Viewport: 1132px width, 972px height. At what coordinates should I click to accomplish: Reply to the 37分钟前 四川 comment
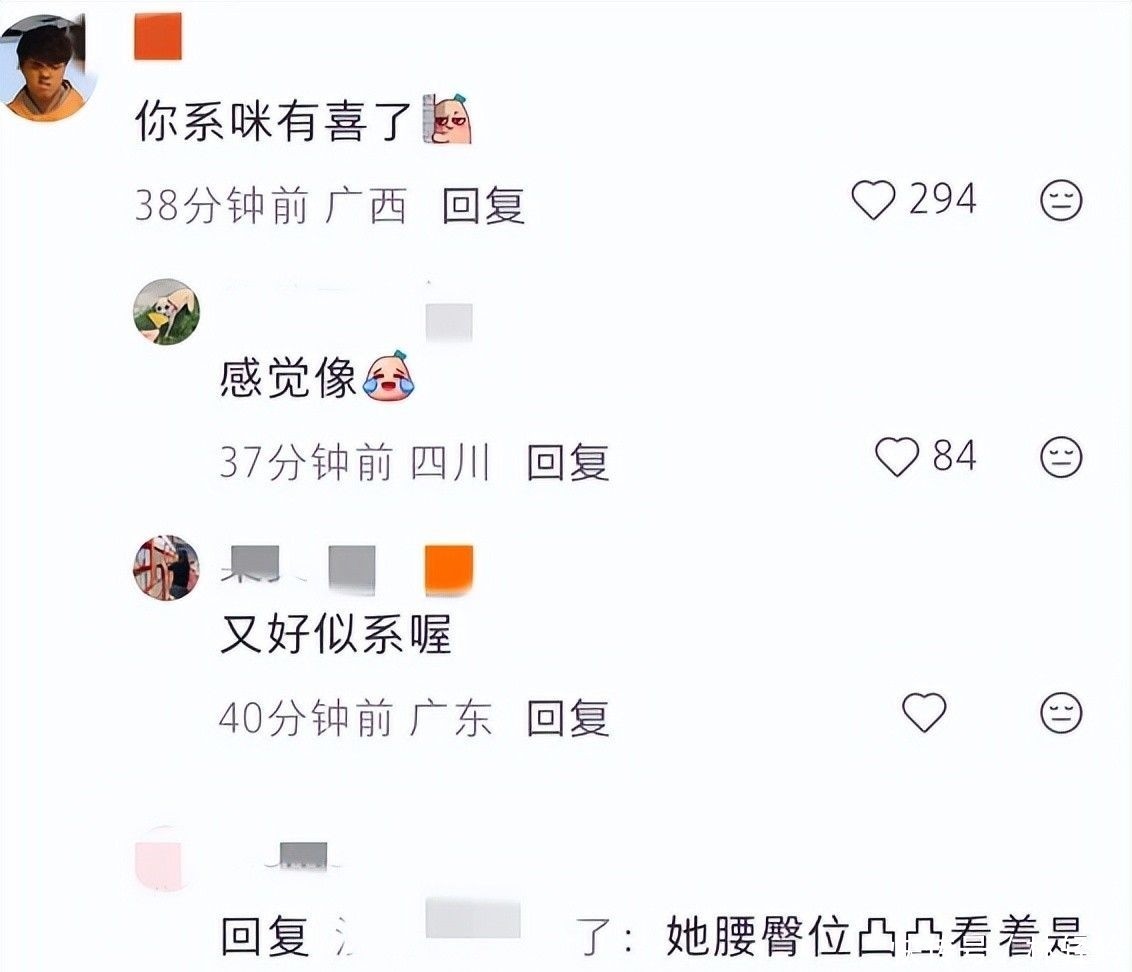pos(568,462)
